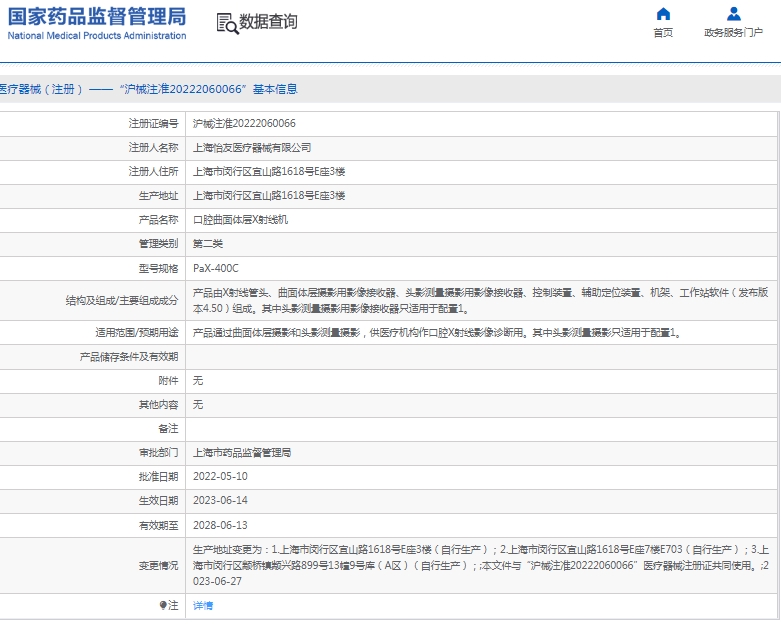The width and height of the screenshot is (781, 625).
Task: Click the 生产地址 label
Action: coord(158,195)
